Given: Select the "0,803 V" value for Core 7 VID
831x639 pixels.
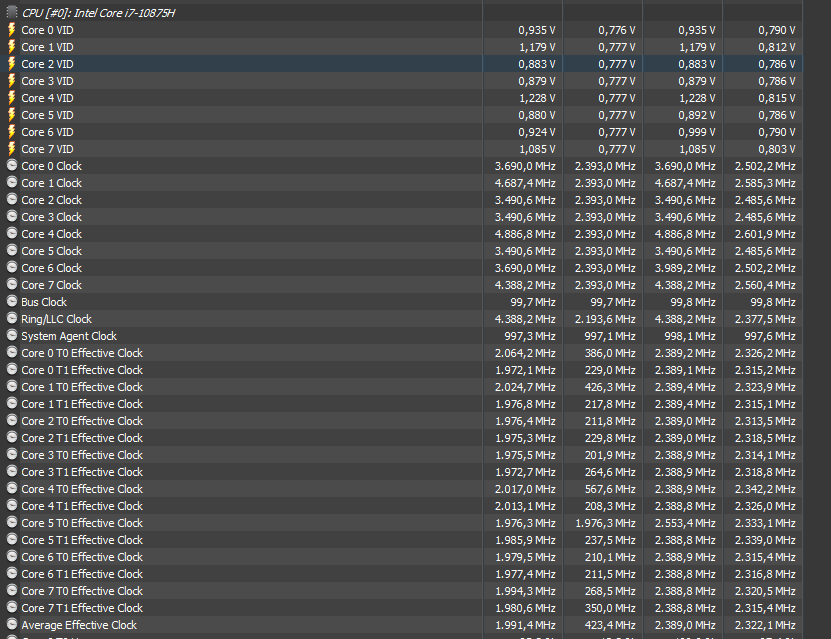Looking at the screenshot, I should coord(776,149).
